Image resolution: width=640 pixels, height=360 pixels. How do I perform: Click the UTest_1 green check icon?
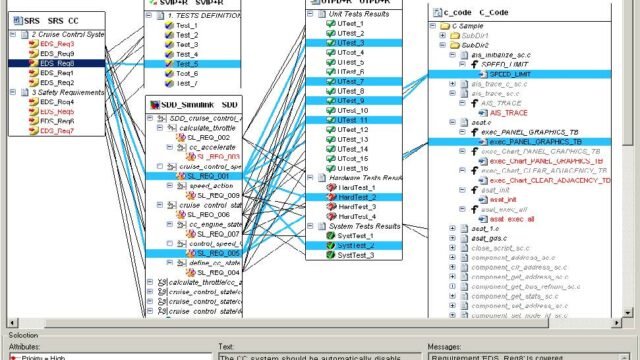pyautogui.click(x=331, y=24)
